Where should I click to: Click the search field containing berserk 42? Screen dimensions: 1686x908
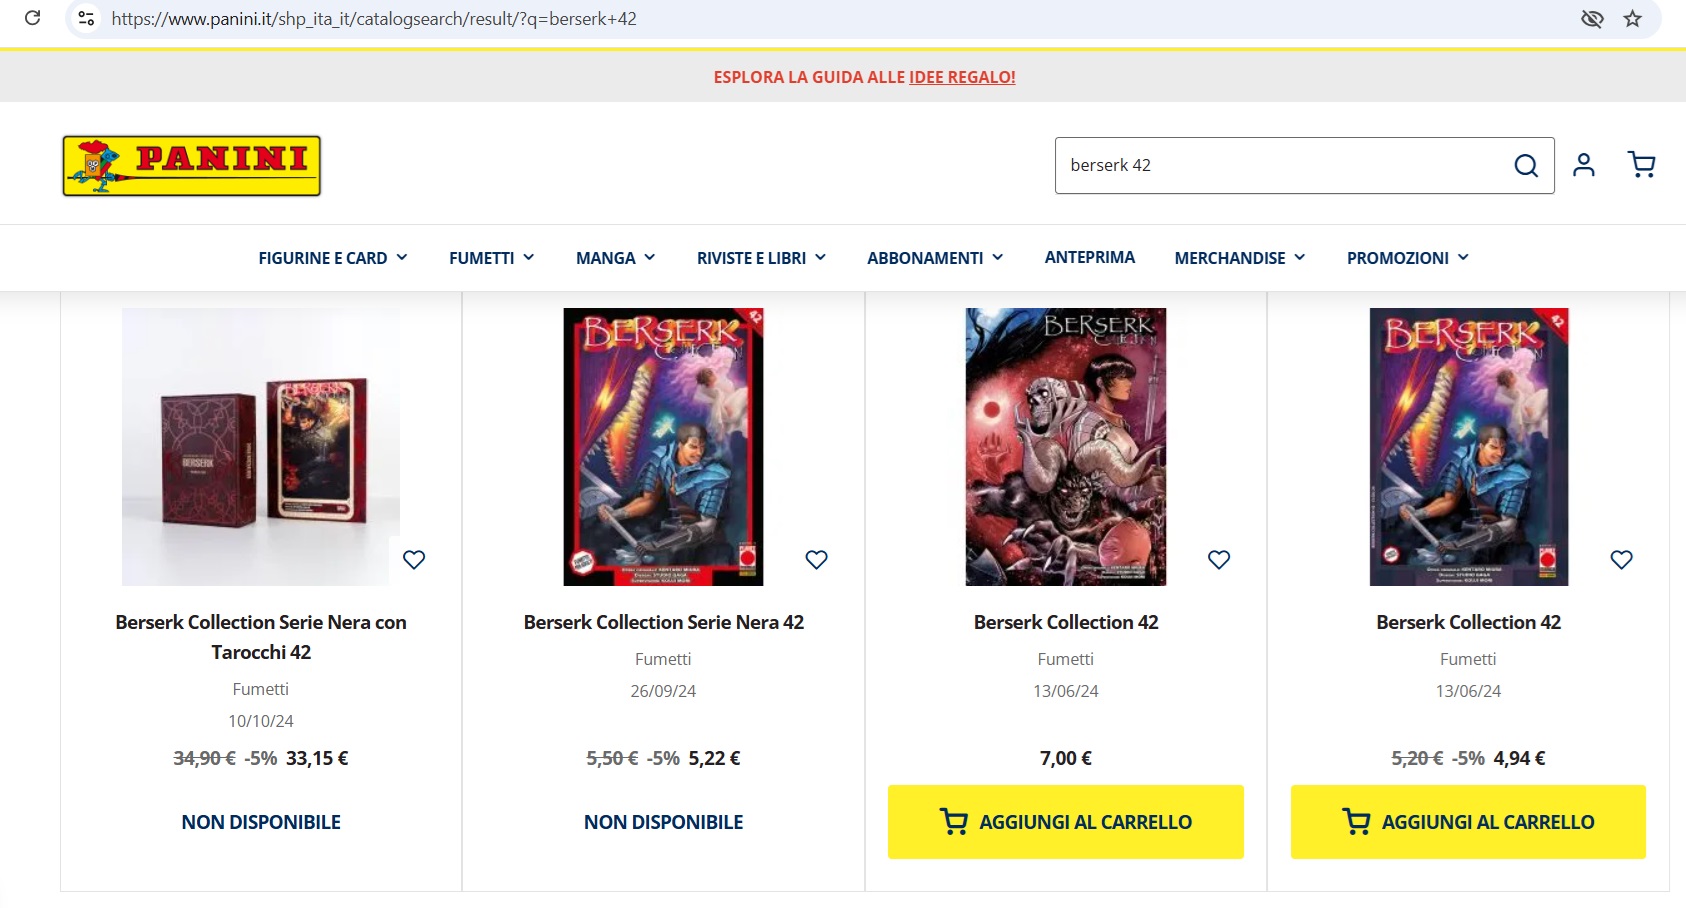point(1284,165)
